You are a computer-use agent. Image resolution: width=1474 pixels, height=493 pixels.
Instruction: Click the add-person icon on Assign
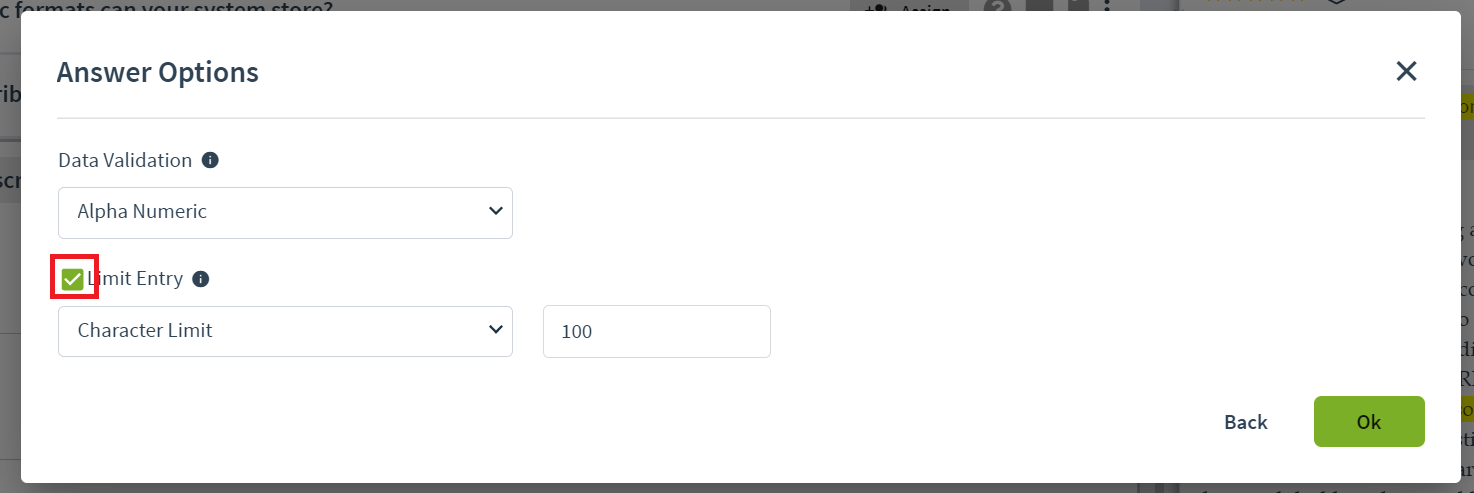(x=876, y=6)
